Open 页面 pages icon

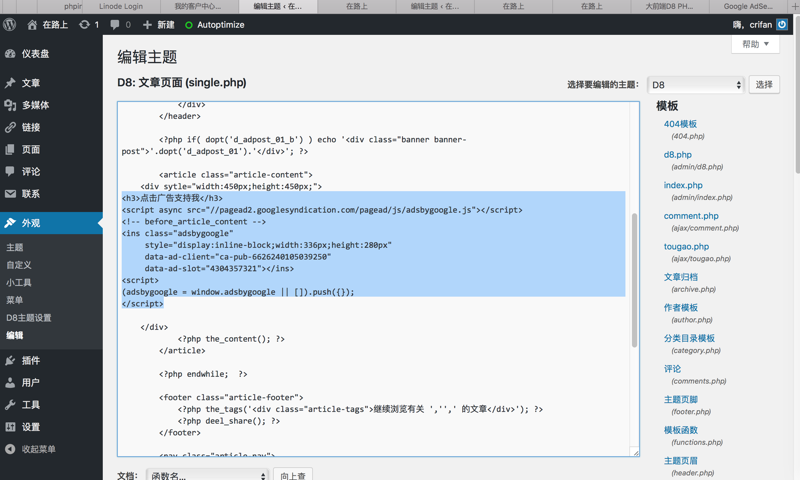(x=10, y=149)
